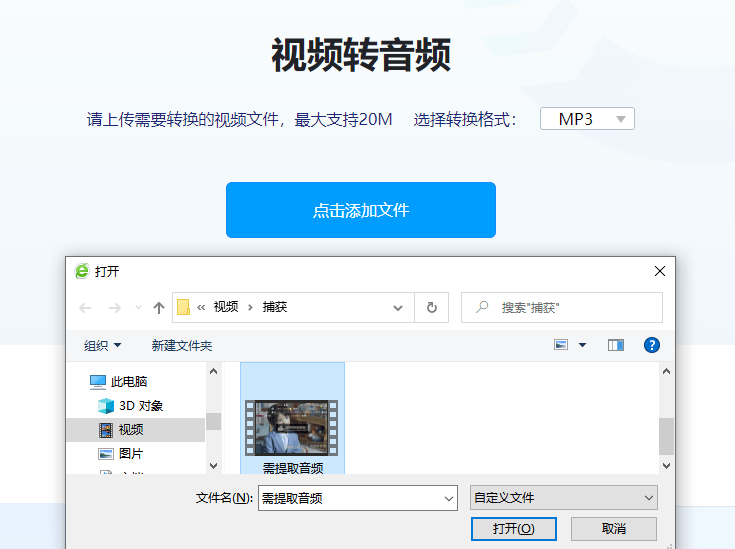
Task: Toggle the preview pane icon
Action: [615, 345]
